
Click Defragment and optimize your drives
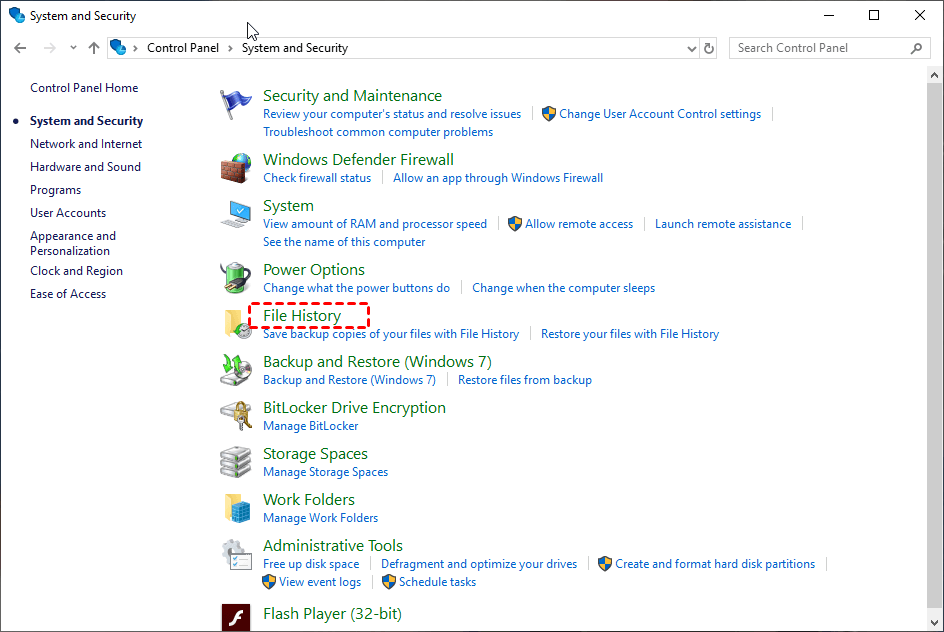pyautogui.click(x=479, y=564)
